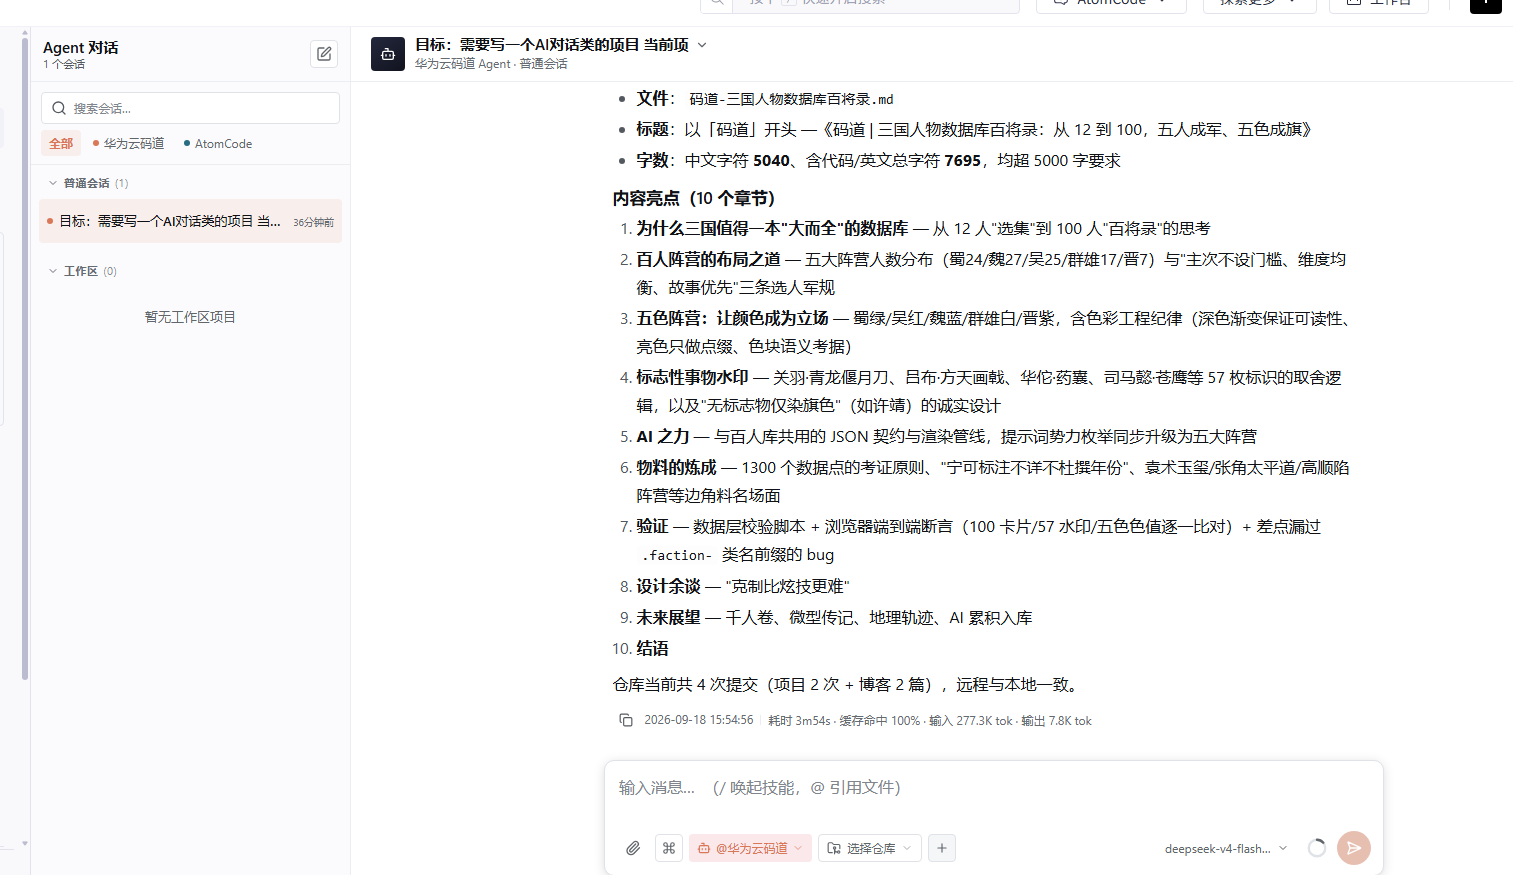This screenshot has width=1513, height=875.
Task: Click the 设计余谈 list item
Action: (x=742, y=586)
